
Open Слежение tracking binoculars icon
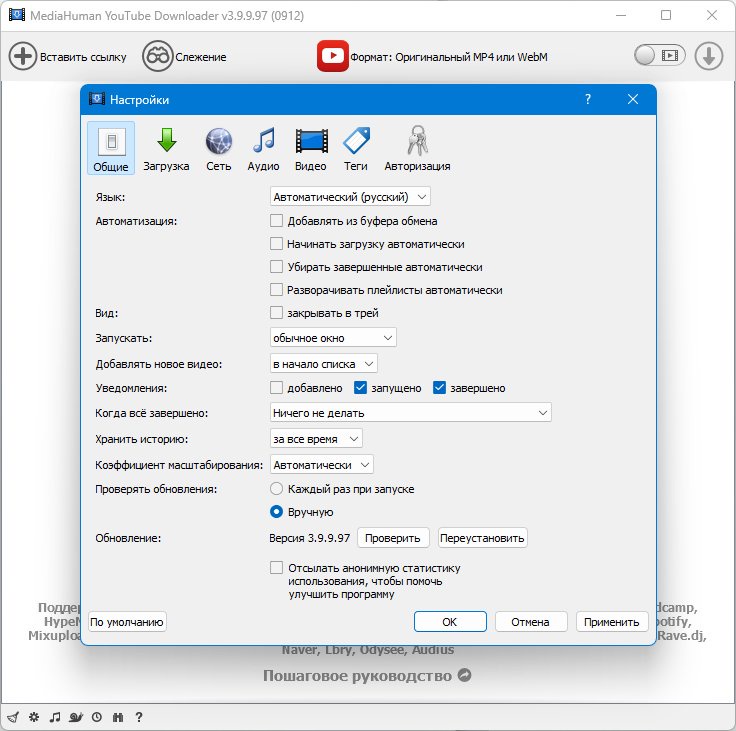click(x=157, y=56)
